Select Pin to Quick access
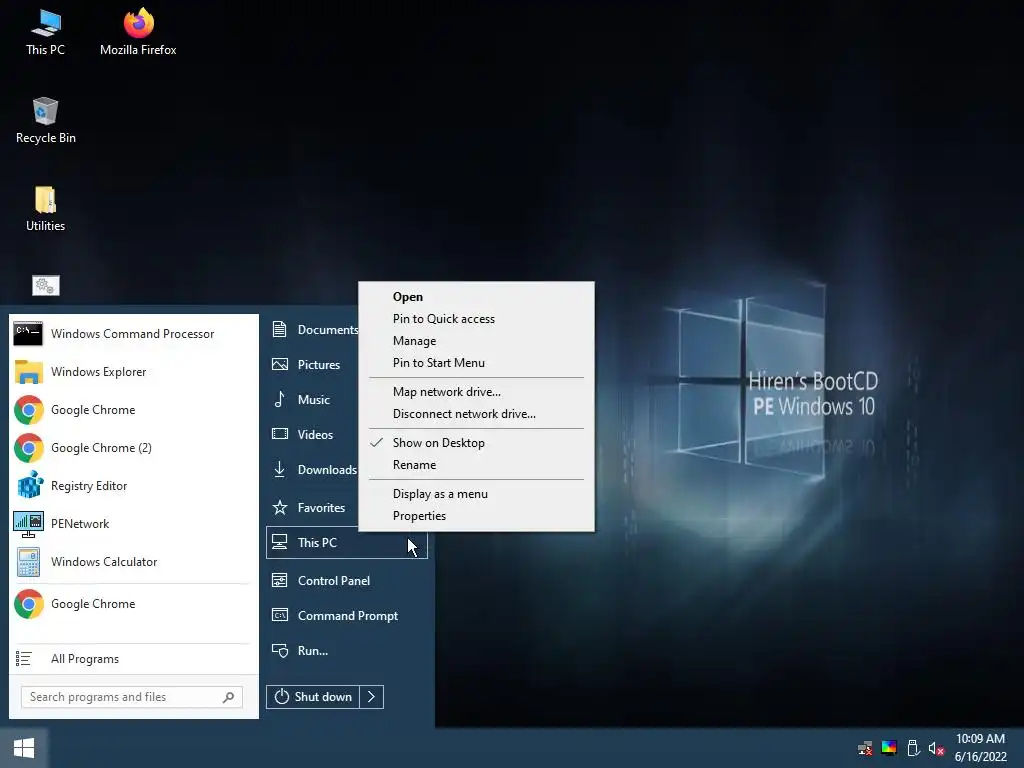 (x=476, y=319)
